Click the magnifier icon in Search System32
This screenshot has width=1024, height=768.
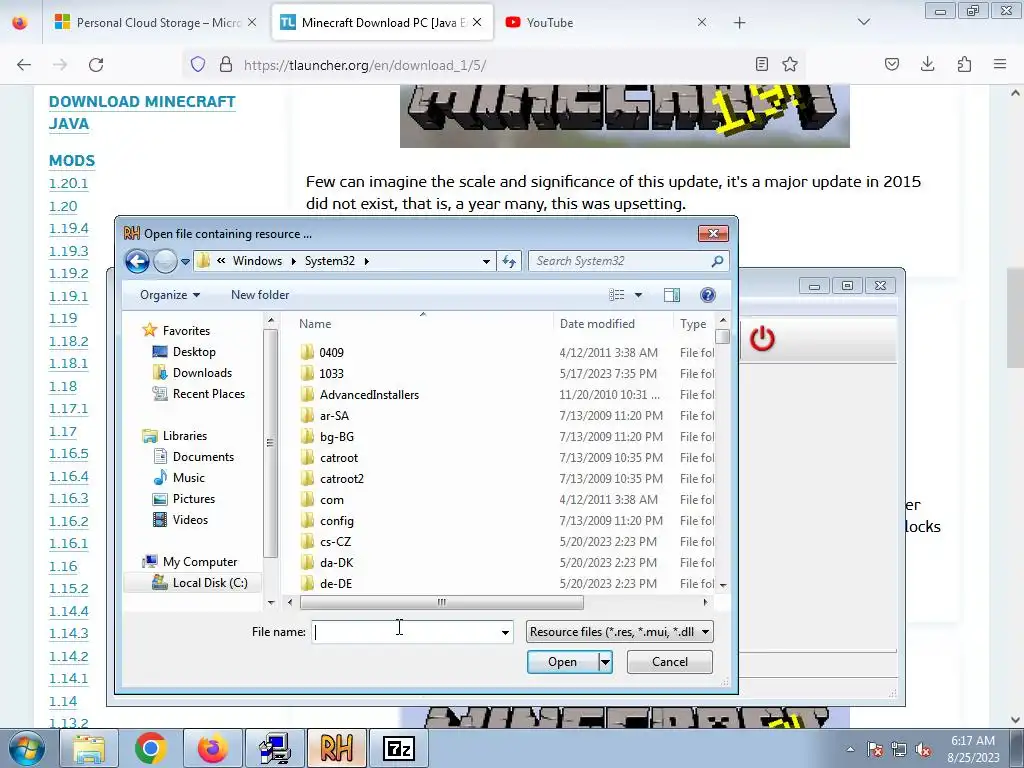(717, 261)
